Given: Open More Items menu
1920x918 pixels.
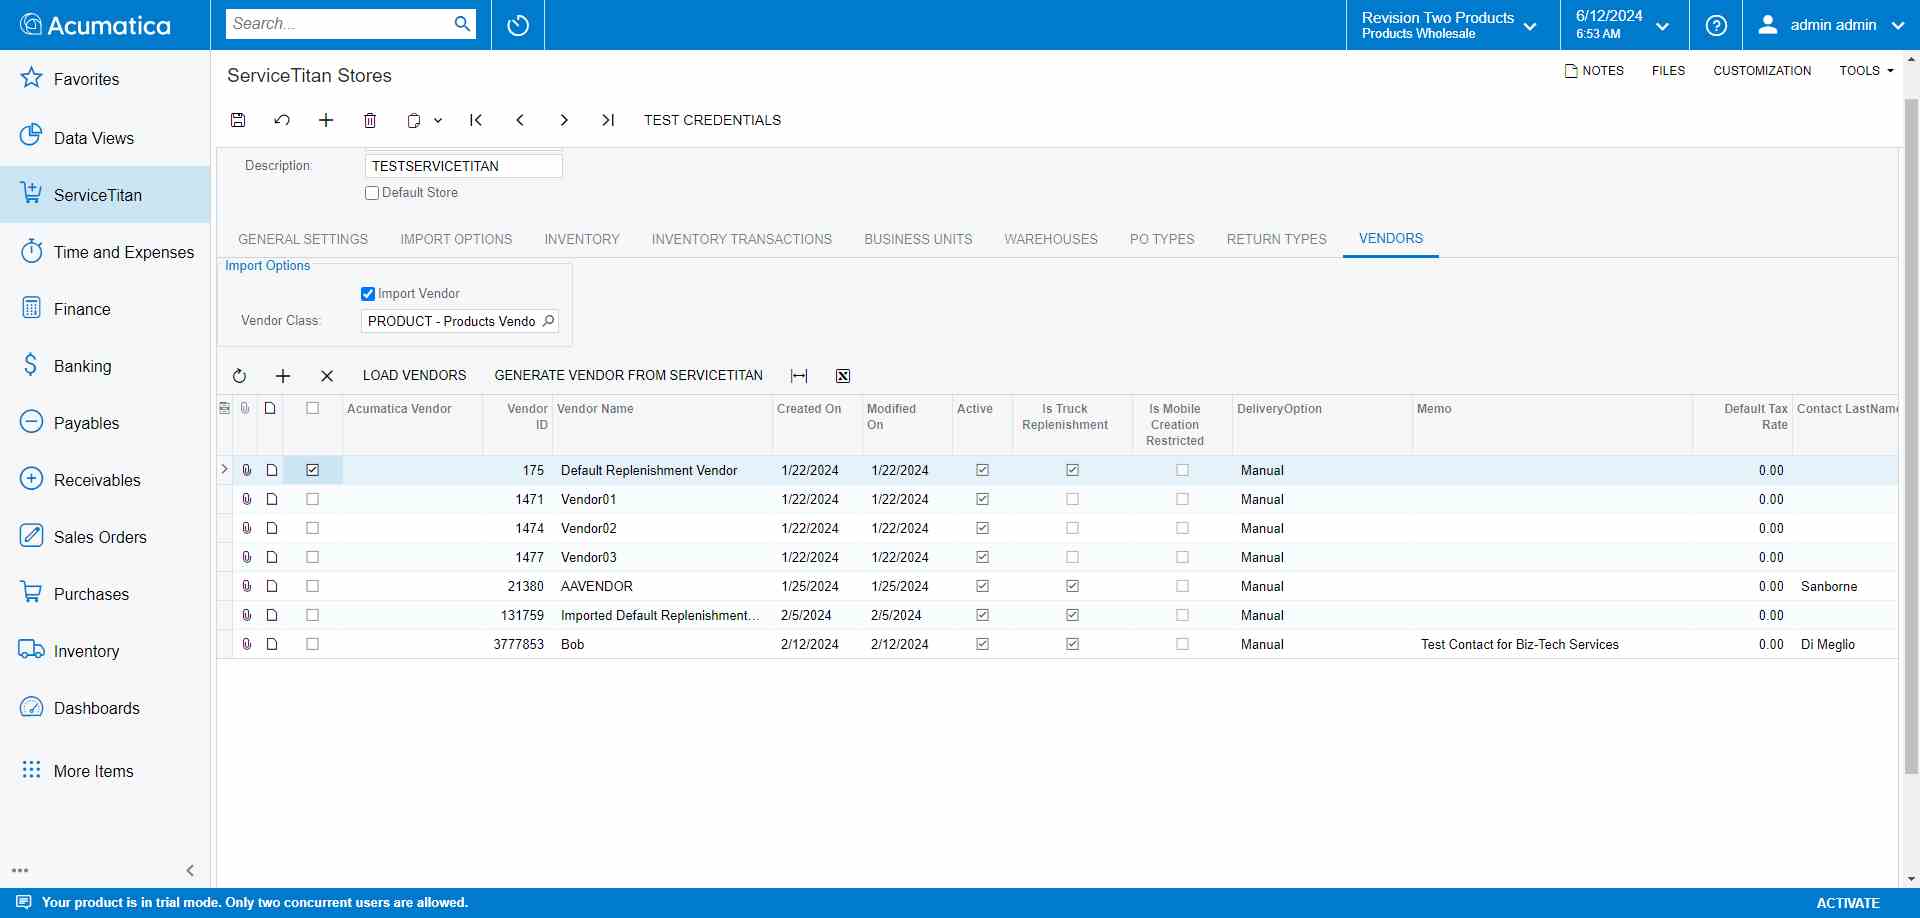Looking at the screenshot, I should click(x=105, y=771).
